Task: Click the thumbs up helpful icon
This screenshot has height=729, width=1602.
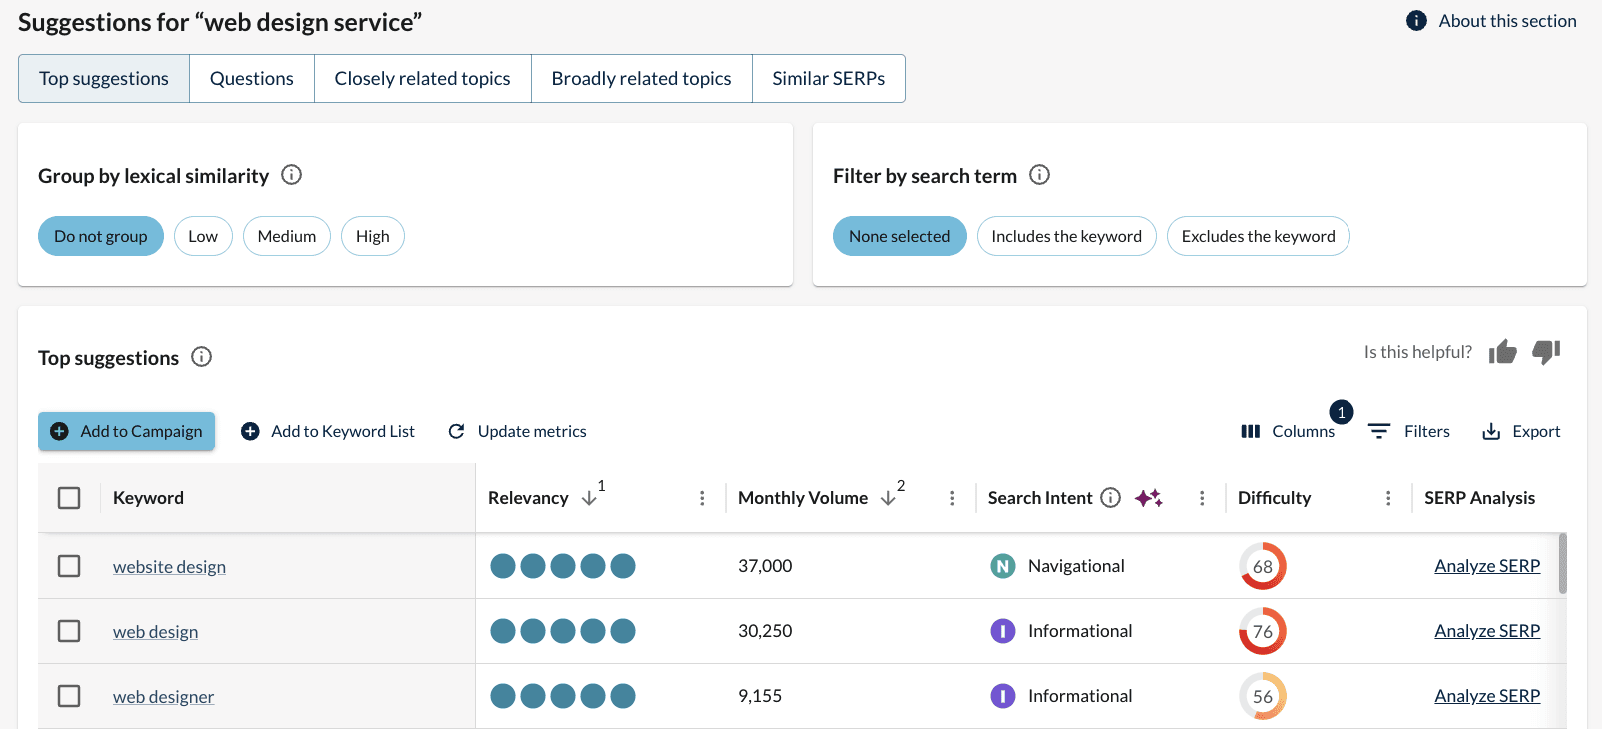Action: [x=1502, y=352]
